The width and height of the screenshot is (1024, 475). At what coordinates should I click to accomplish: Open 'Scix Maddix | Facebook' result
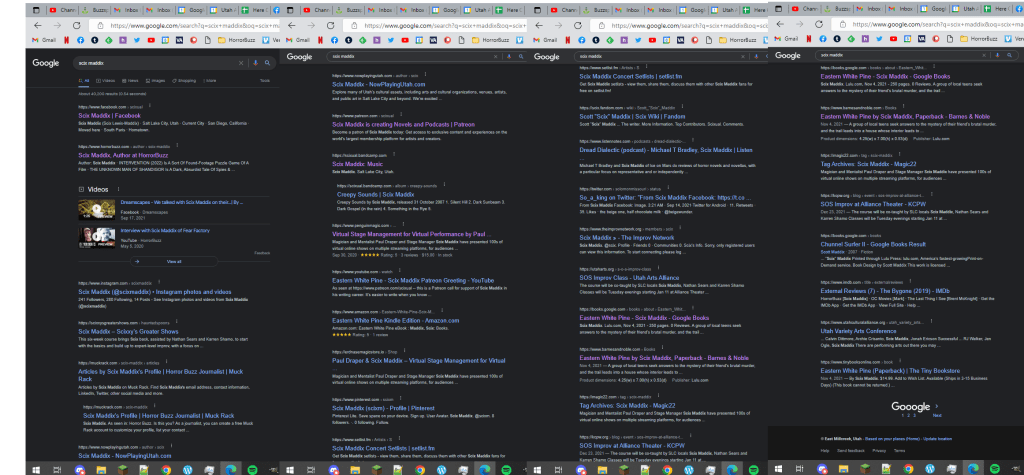pyautogui.click(x=110, y=116)
